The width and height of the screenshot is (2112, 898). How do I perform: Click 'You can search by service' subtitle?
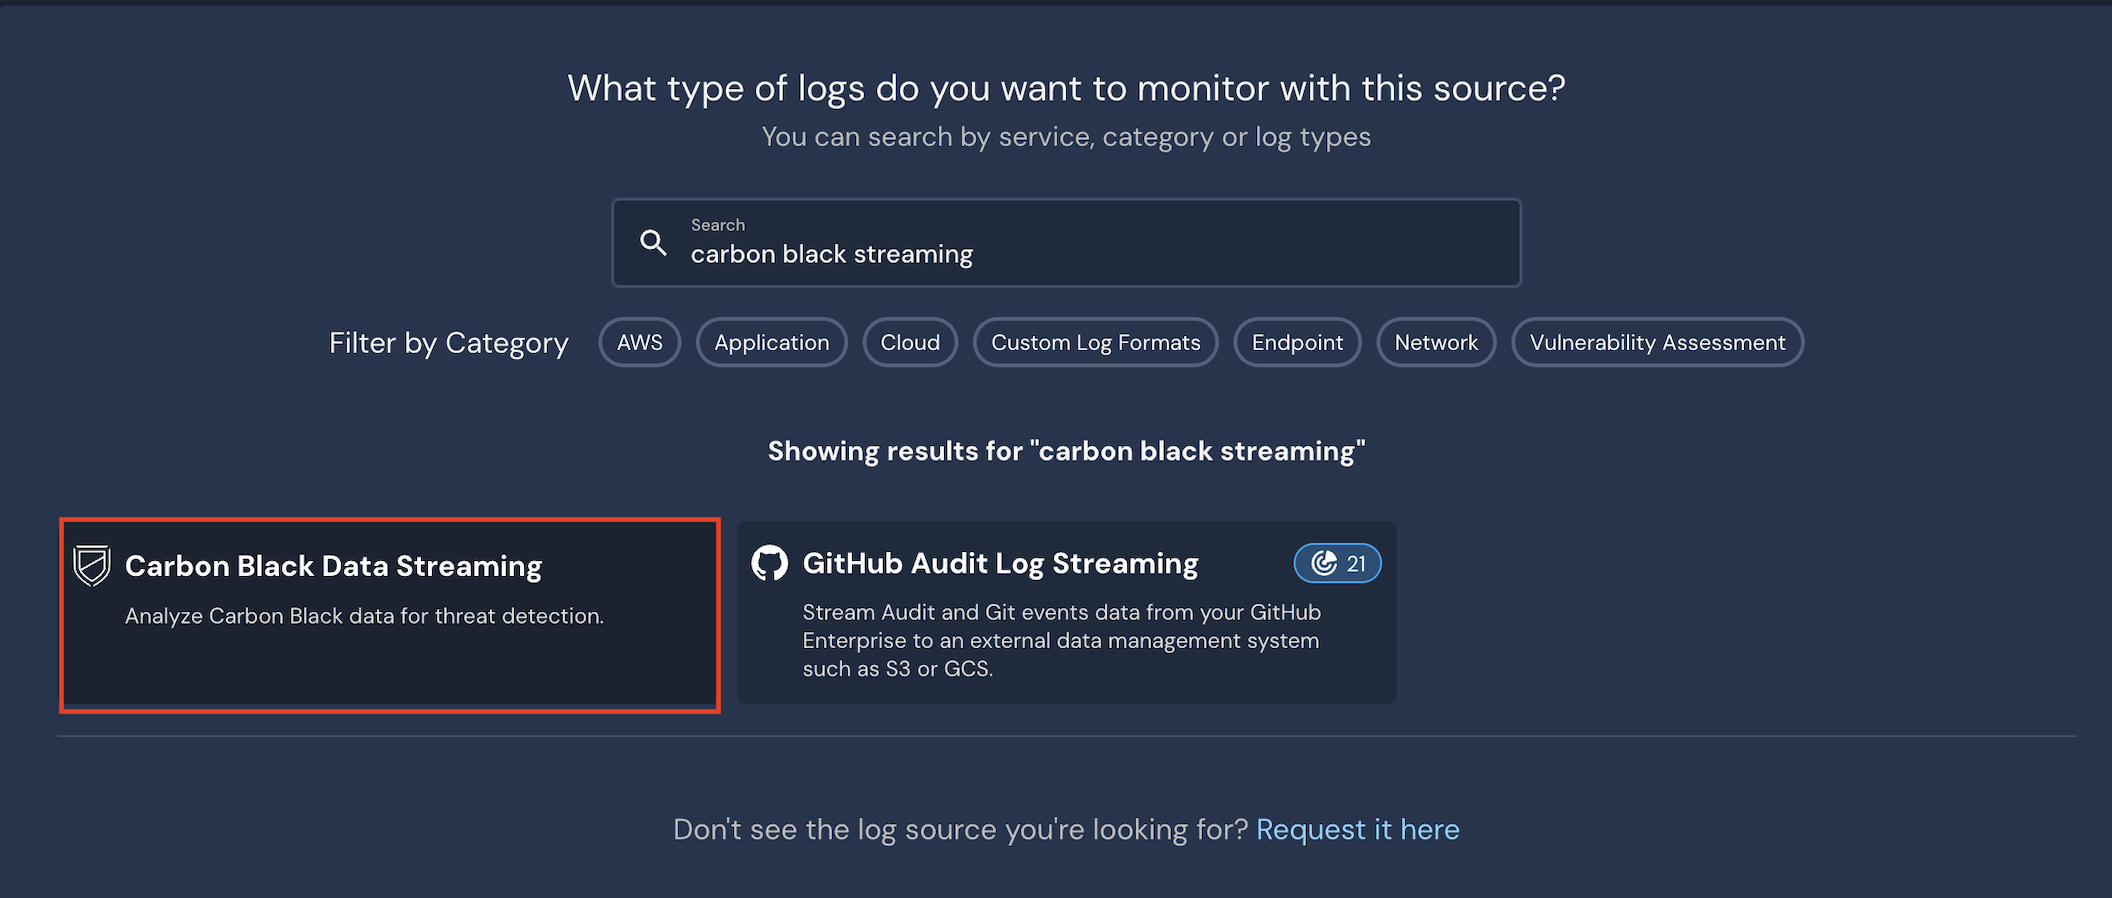(x=1066, y=137)
